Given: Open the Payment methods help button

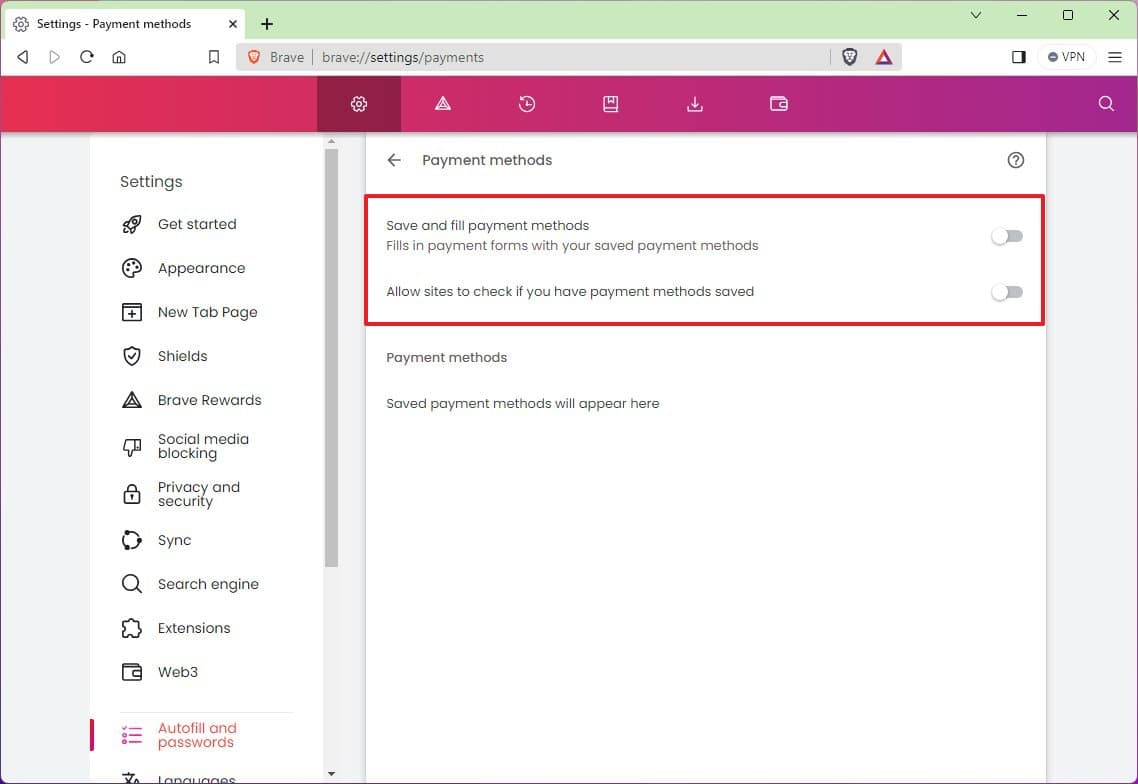Looking at the screenshot, I should [1016, 160].
